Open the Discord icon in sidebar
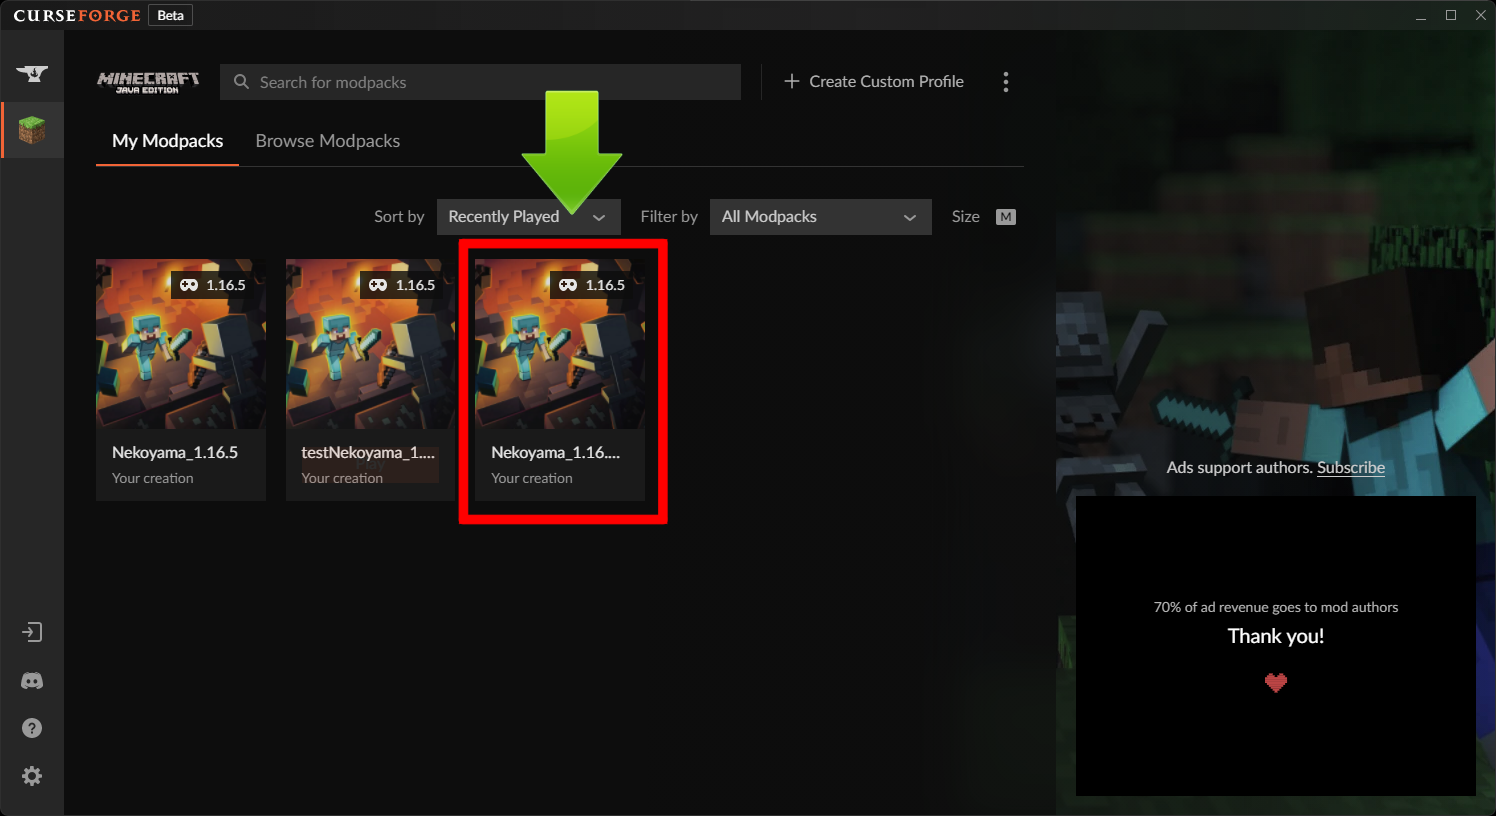Screen dimensions: 1496x816 click(x=32, y=681)
